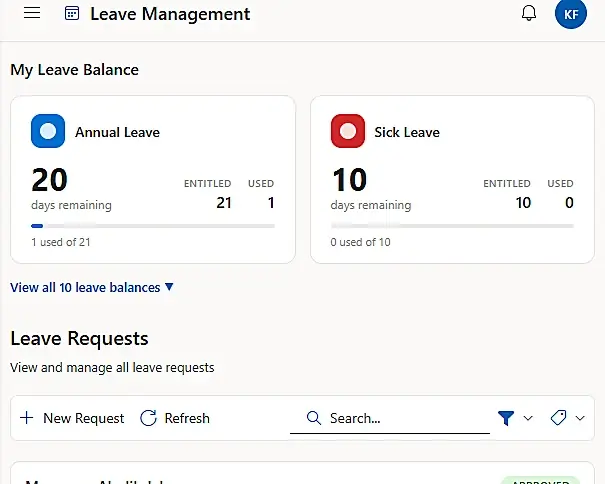Viewport: 605px width, 484px height.
Task: Click the '0 used of 10' text
Action: 360,242
